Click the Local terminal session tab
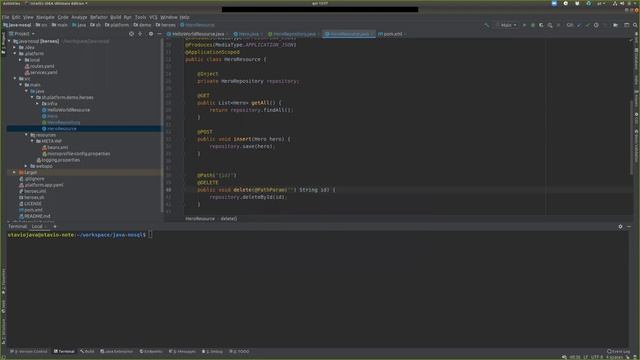The height and width of the screenshot is (360, 640). tap(39, 227)
